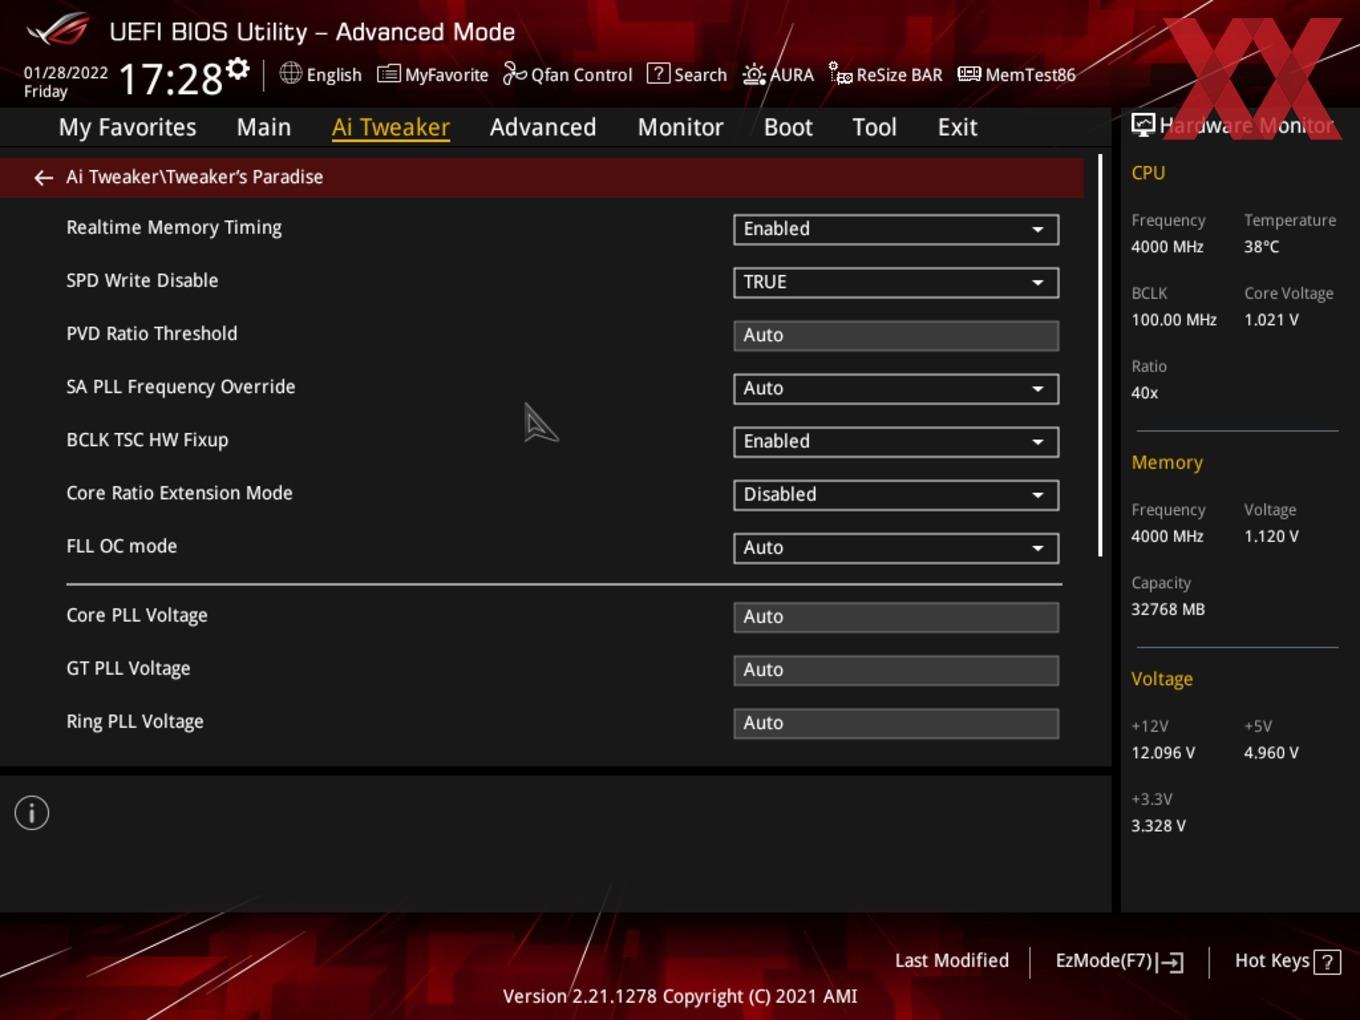This screenshot has width=1360, height=1020.
Task: Click the English language globe icon
Action: click(290, 73)
